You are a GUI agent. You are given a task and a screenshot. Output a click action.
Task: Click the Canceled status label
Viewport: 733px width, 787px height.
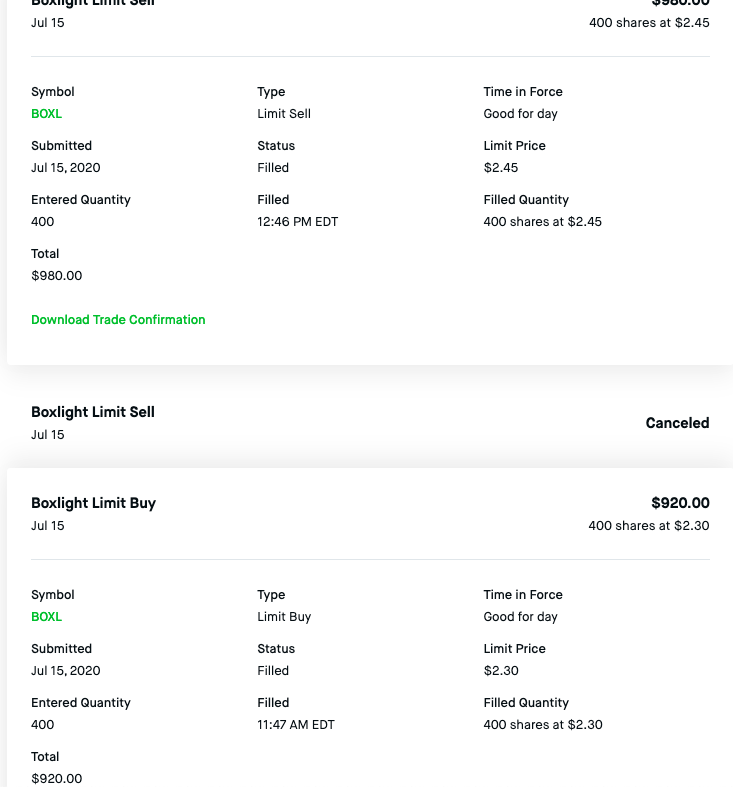[677, 423]
